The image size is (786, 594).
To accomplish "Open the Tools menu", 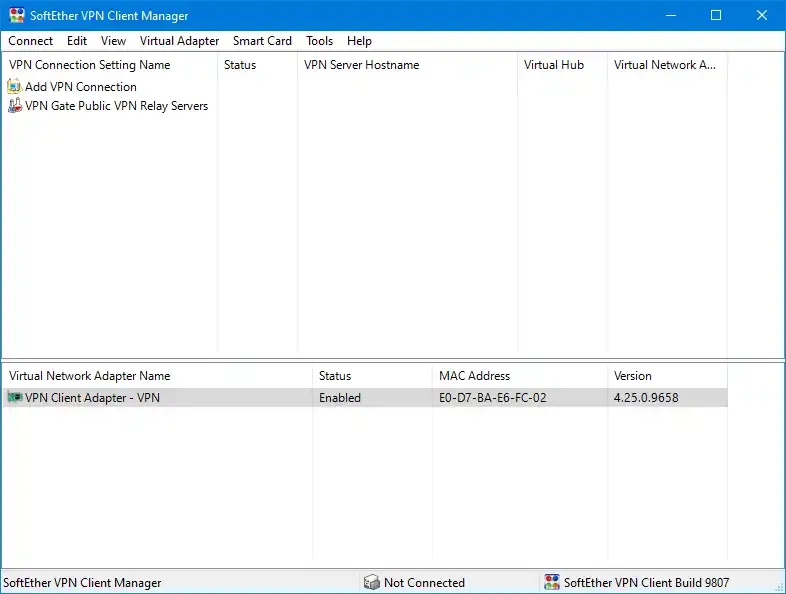I will point(319,41).
